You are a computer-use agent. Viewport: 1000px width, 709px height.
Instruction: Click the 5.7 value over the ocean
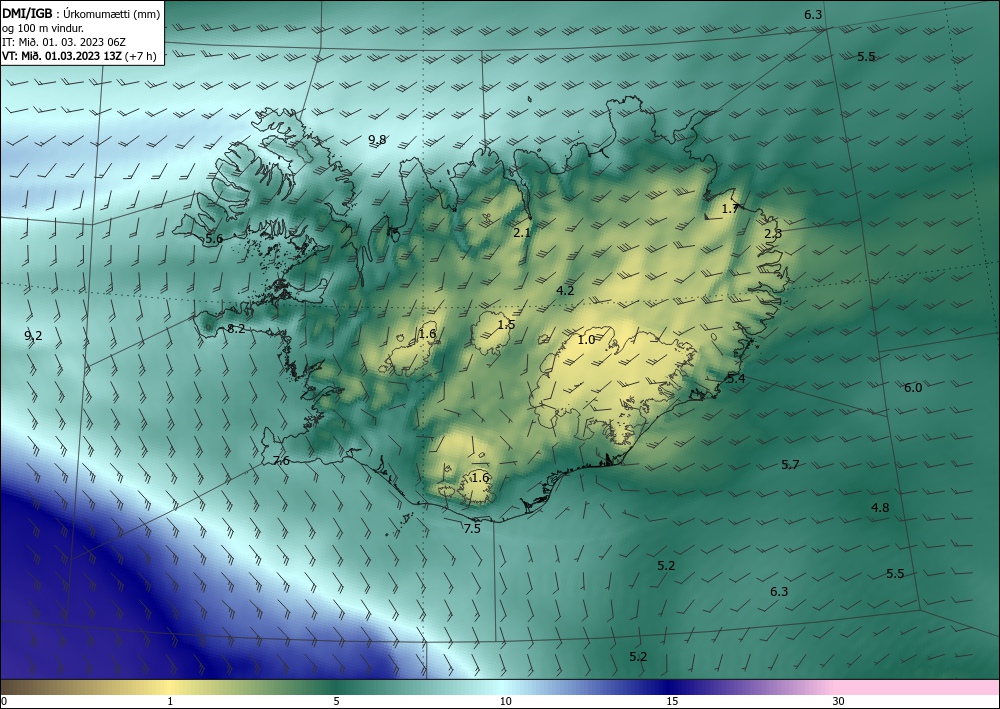[x=790, y=465]
